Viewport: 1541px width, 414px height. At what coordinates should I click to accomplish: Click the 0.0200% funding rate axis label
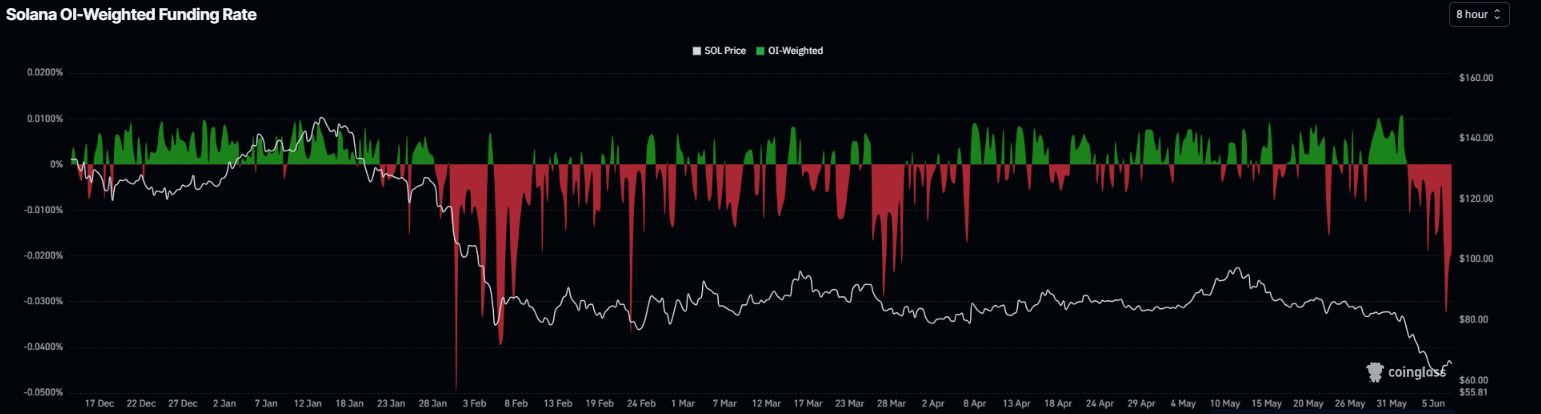pyautogui.click(x=45, y=73)
